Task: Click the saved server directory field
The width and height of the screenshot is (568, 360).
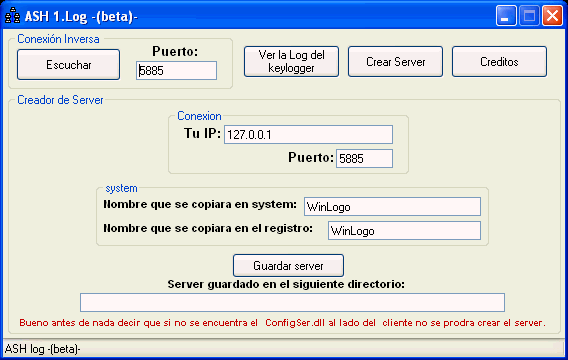Action: point(292,302)
